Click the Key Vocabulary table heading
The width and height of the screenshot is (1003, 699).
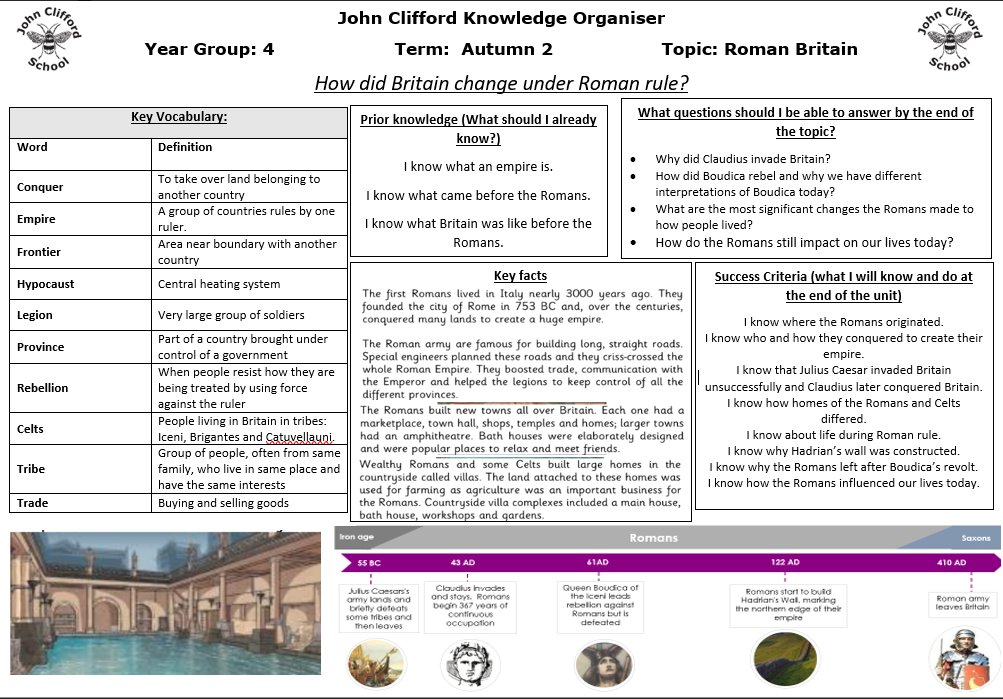pos(179,118)
